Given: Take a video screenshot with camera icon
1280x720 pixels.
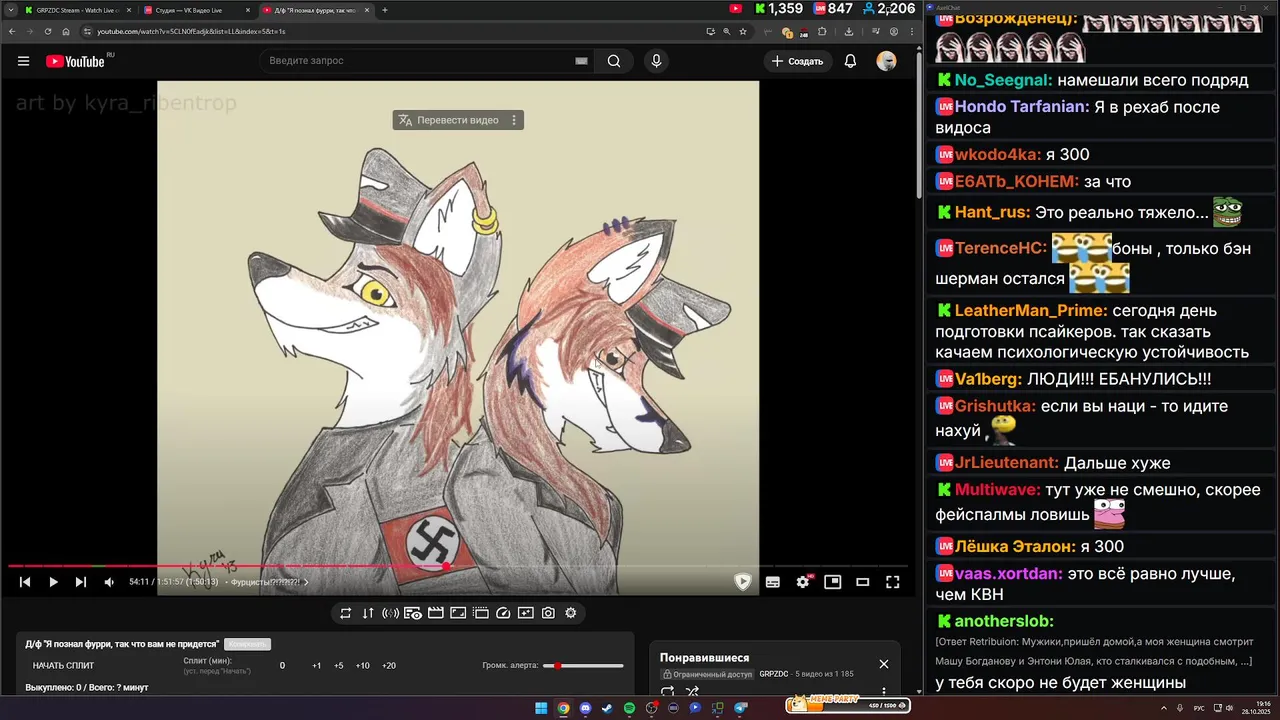Looking at the screenshot, I should coord(548,613).
